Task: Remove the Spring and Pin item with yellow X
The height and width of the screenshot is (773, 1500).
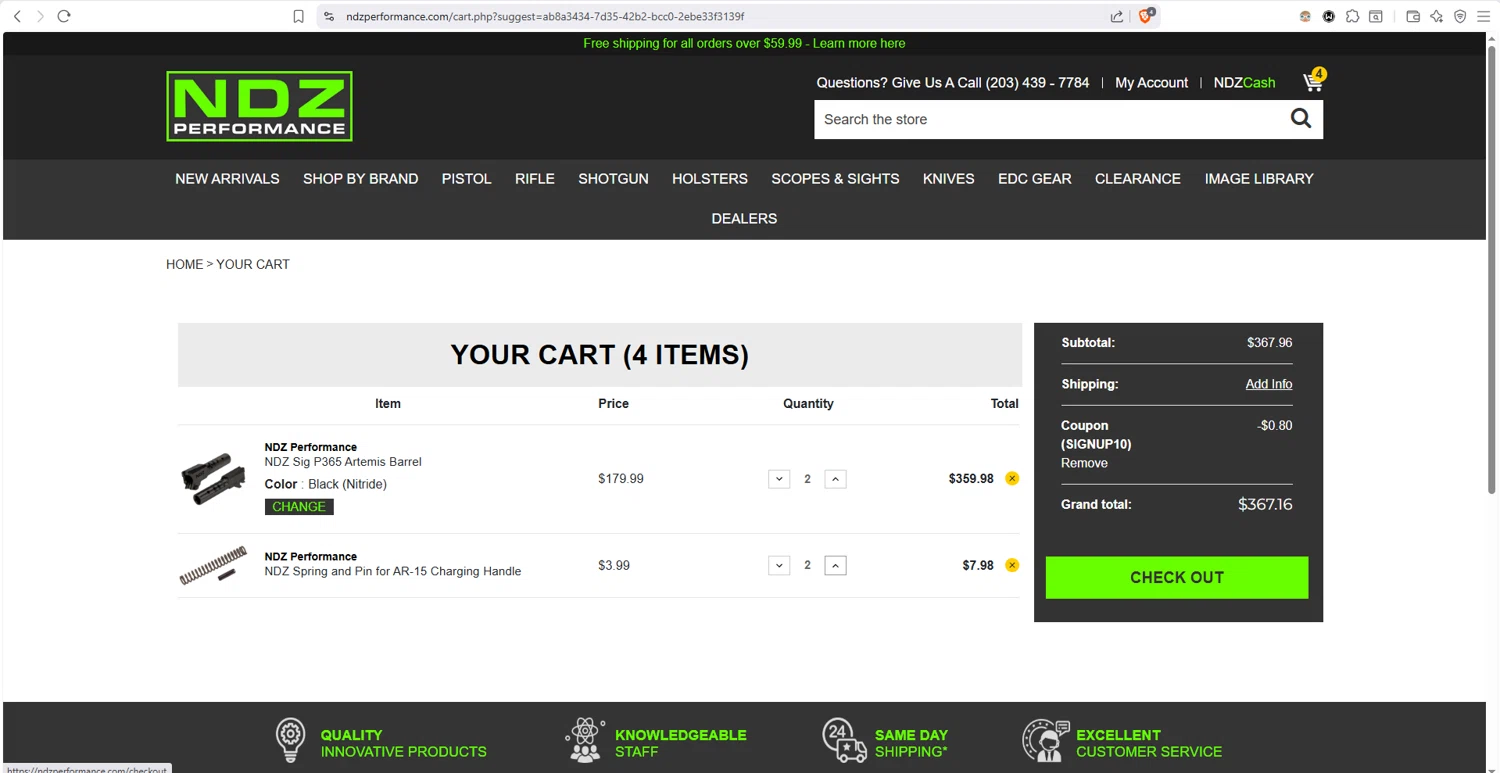Action: pyautogui.click(x=1012, y=565)
